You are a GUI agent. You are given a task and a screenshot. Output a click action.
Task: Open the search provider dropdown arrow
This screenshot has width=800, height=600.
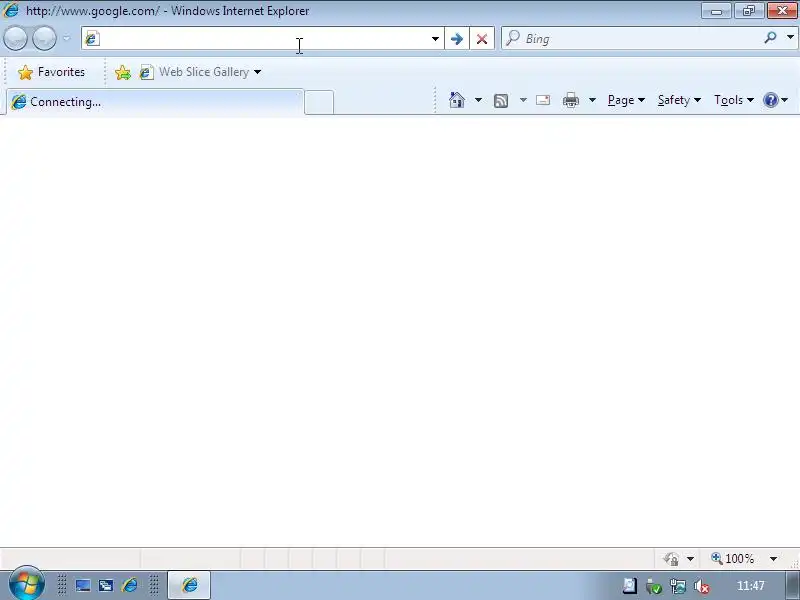tap(790, 37)
